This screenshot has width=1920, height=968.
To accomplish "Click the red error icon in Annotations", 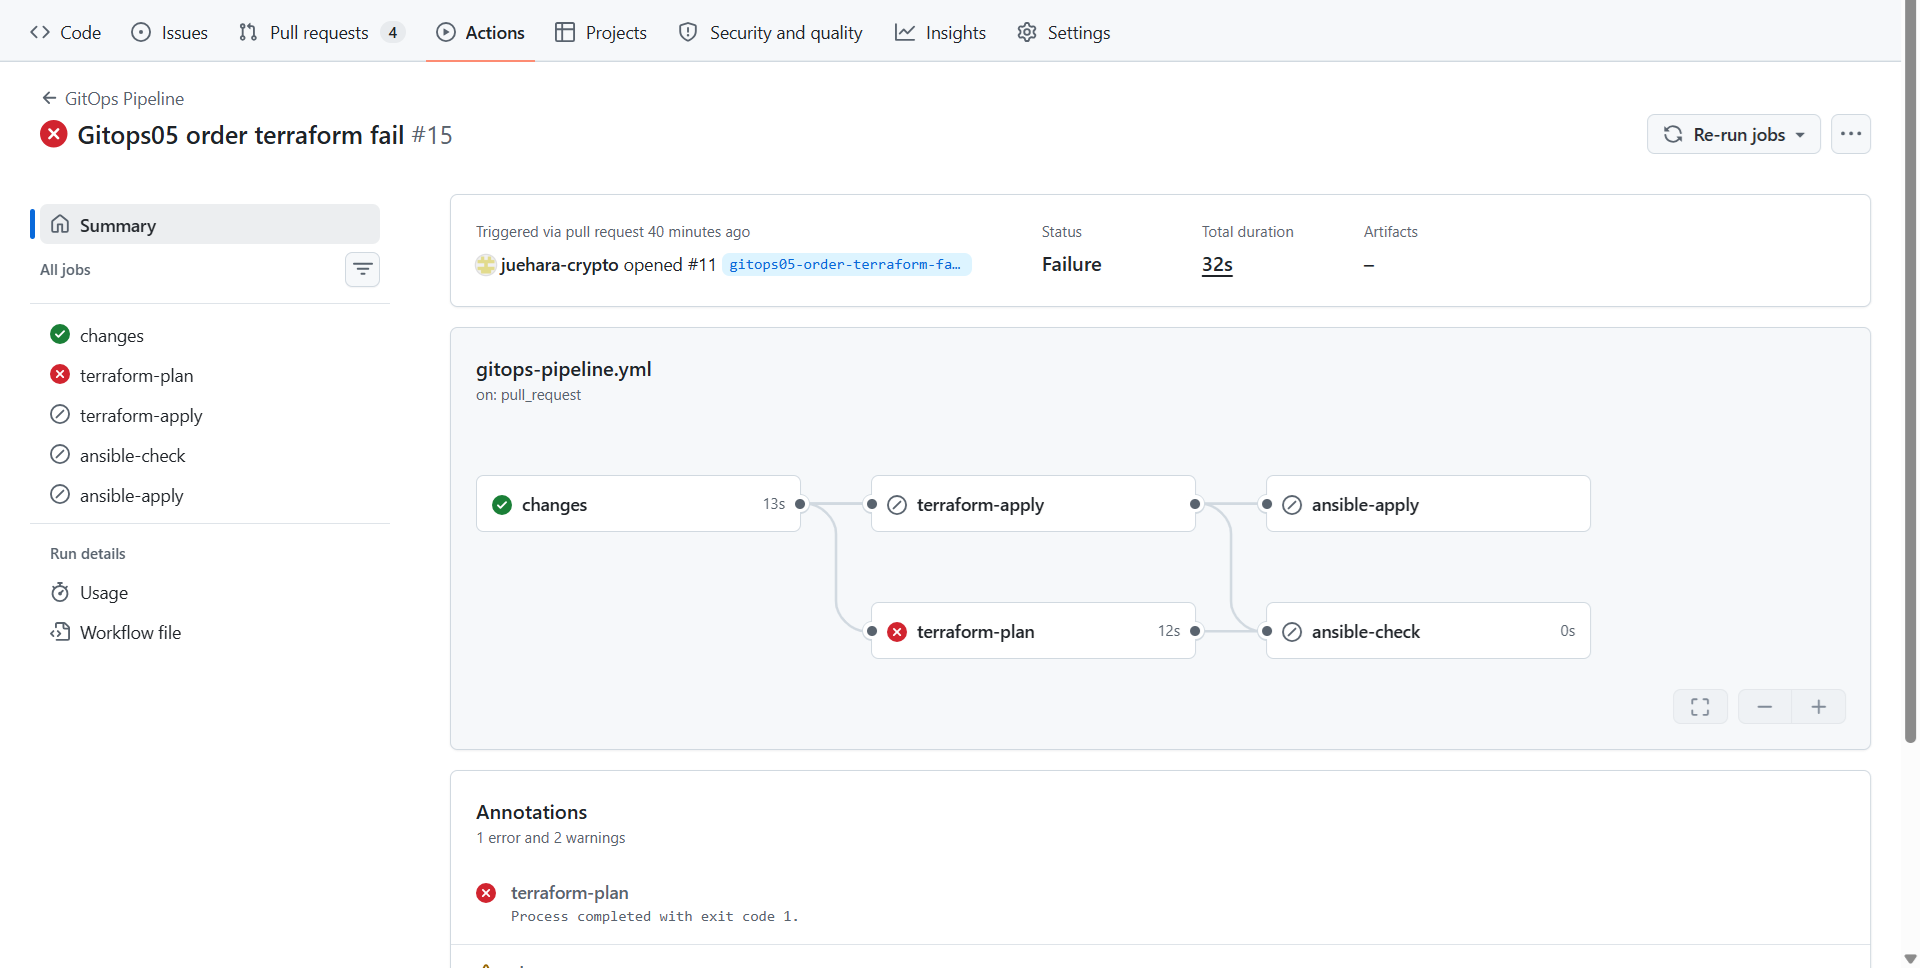I will point(486,893).
